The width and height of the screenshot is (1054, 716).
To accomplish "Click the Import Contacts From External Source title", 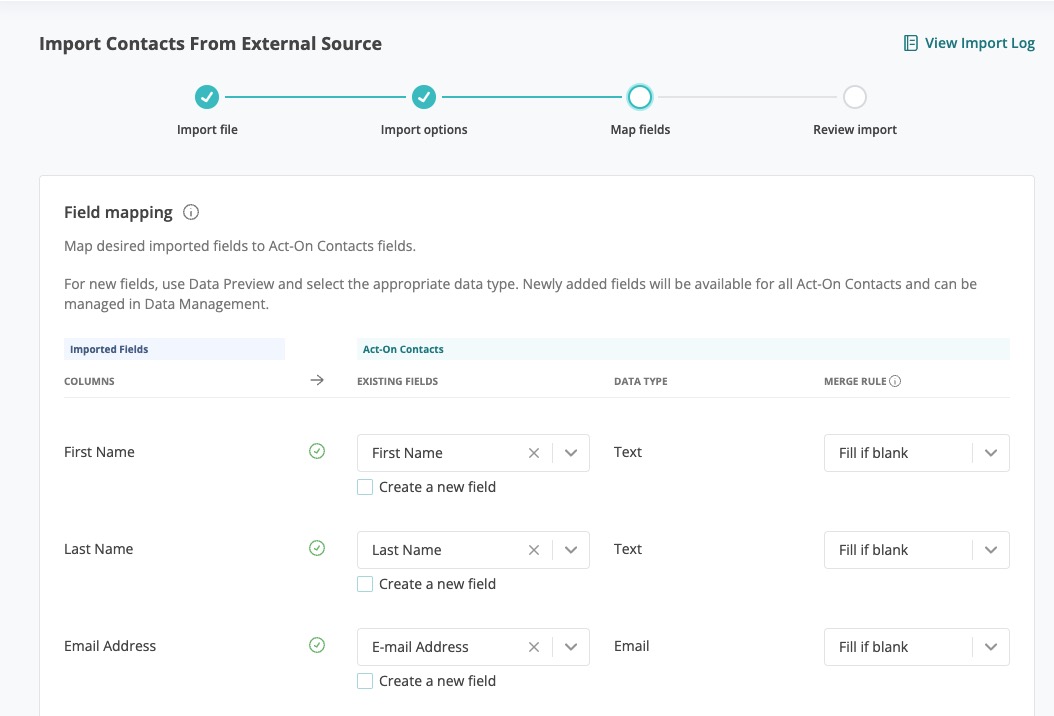I will [210, 44].
